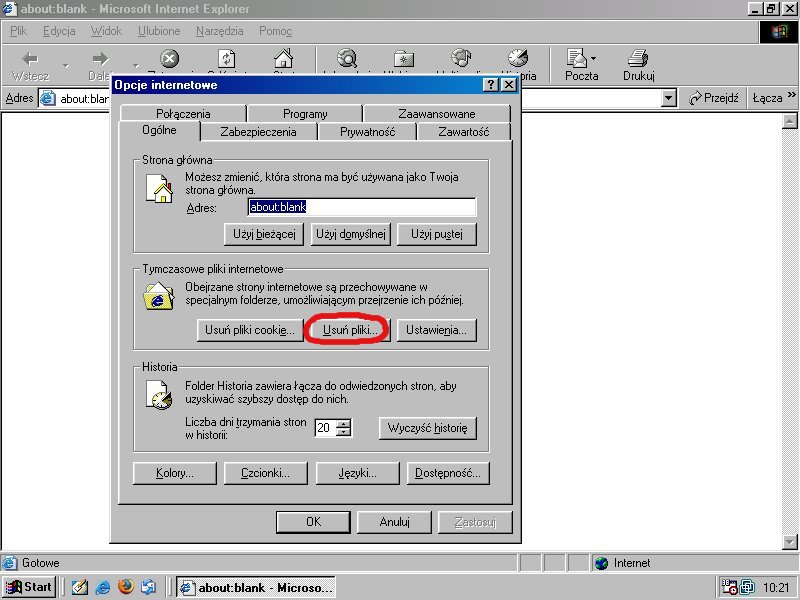Click the Search magnifier toolbar icon

pos(347,59)
